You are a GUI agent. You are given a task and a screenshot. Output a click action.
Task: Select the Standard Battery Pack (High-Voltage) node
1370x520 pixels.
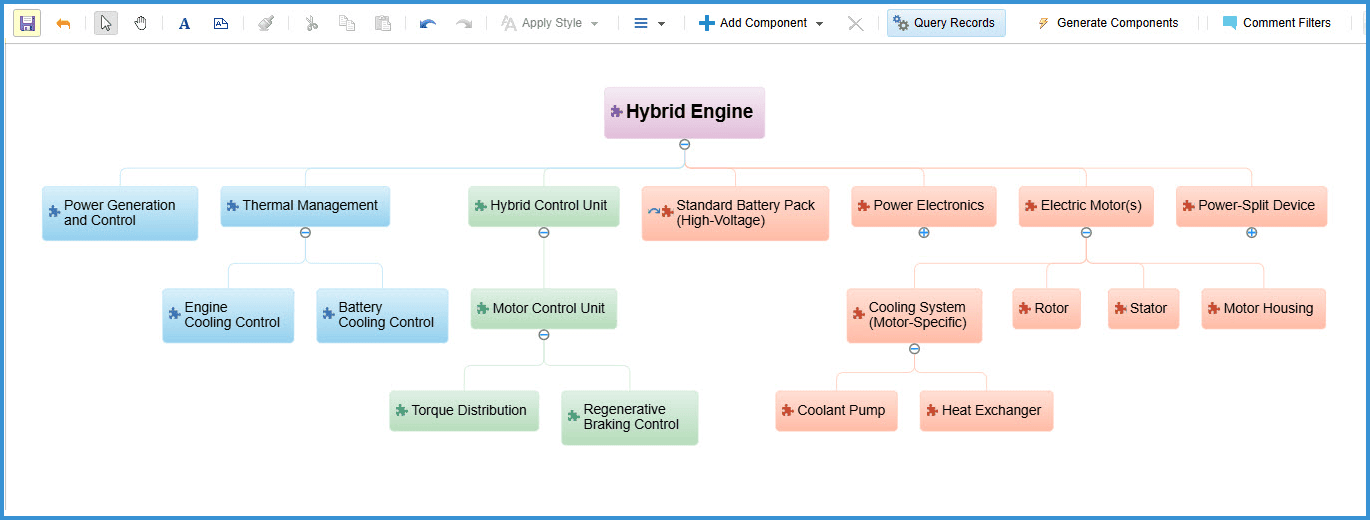click(735, 213)
